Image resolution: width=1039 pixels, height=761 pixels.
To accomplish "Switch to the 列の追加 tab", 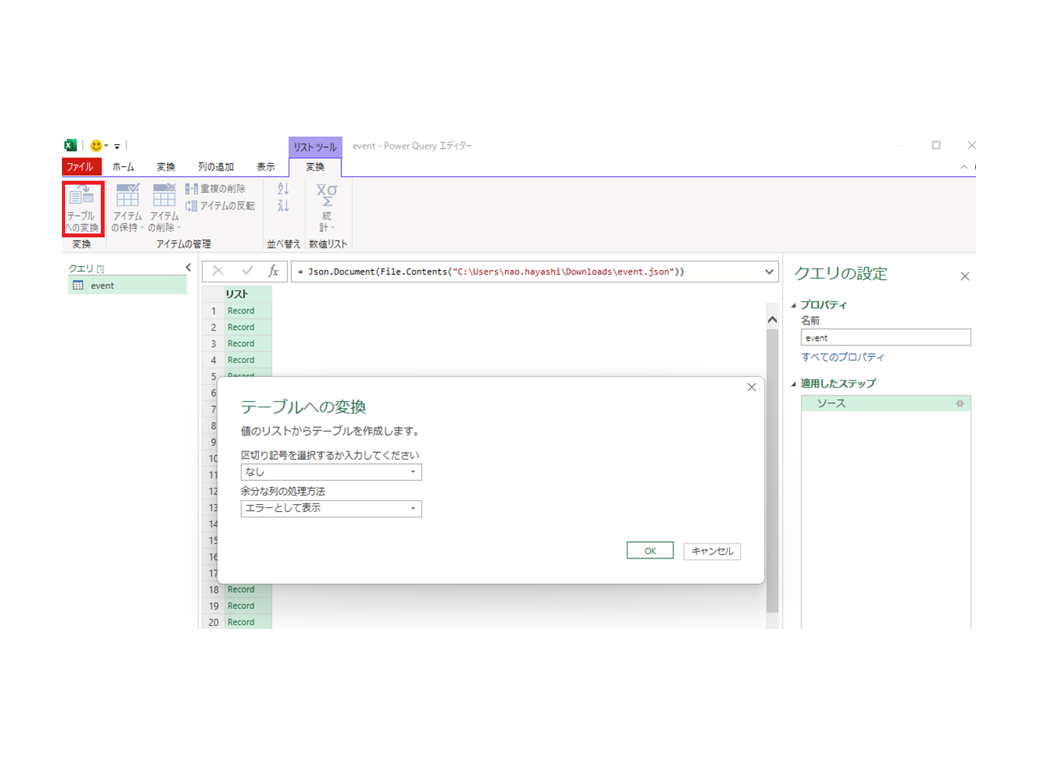I will pyautogui.click(x=216, y=167).
